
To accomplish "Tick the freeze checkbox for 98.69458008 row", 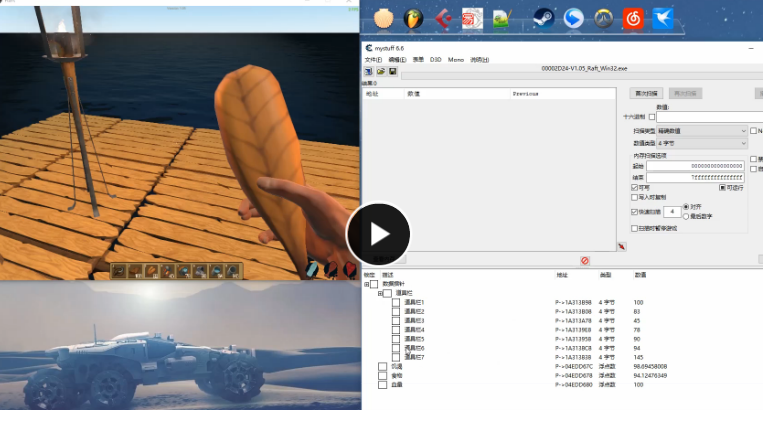I will (382, 366).
